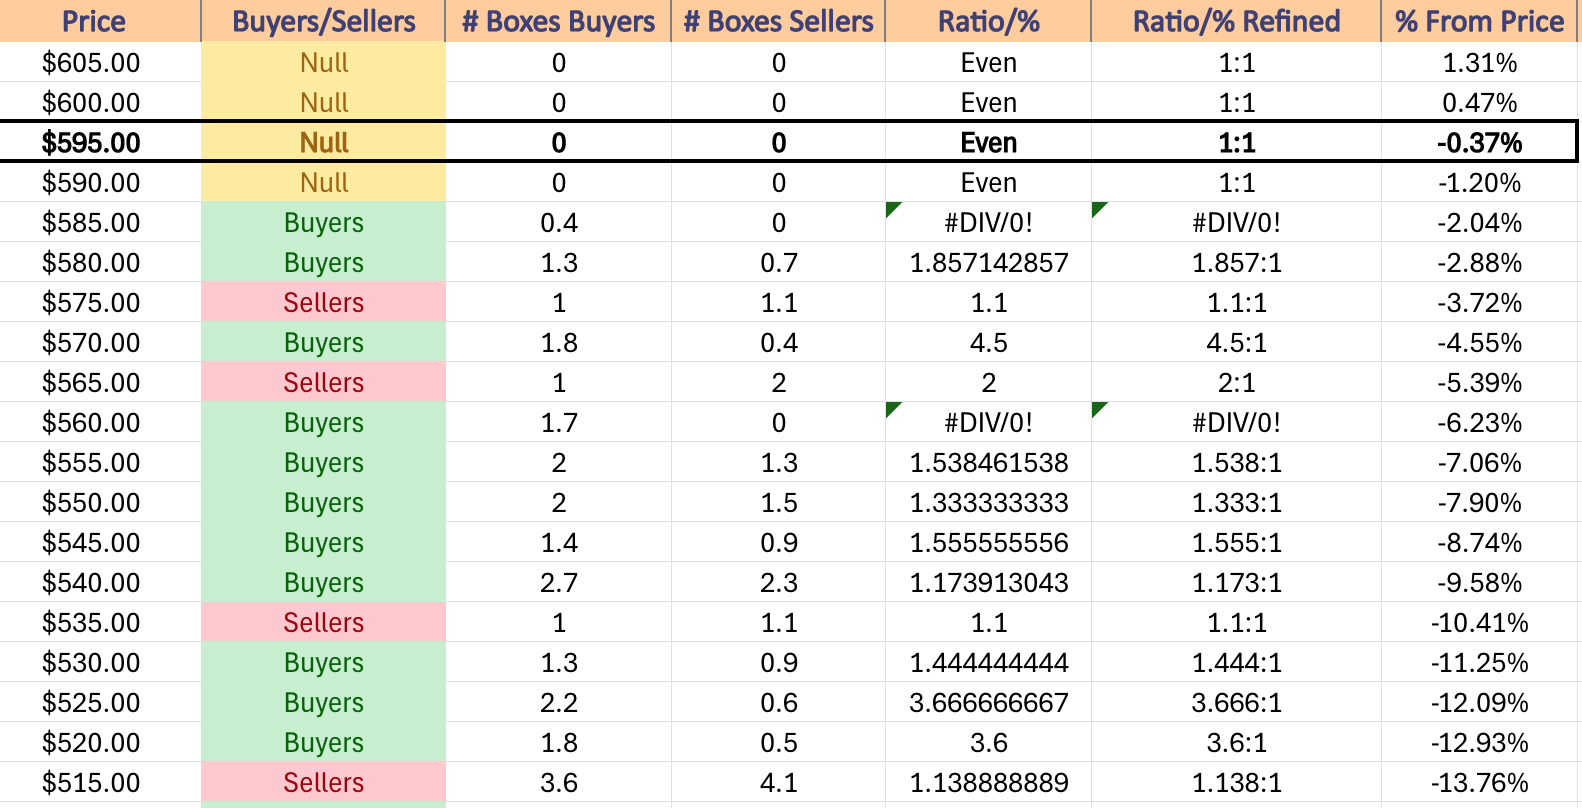Select the # Boxes Sellers header

click(x=778, y=21)
